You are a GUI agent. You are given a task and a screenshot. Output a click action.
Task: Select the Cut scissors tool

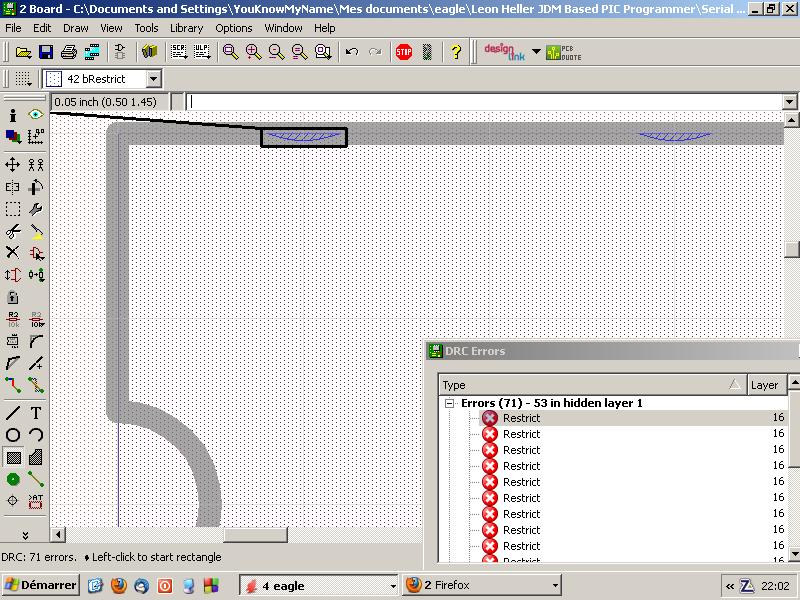(13, 232)
